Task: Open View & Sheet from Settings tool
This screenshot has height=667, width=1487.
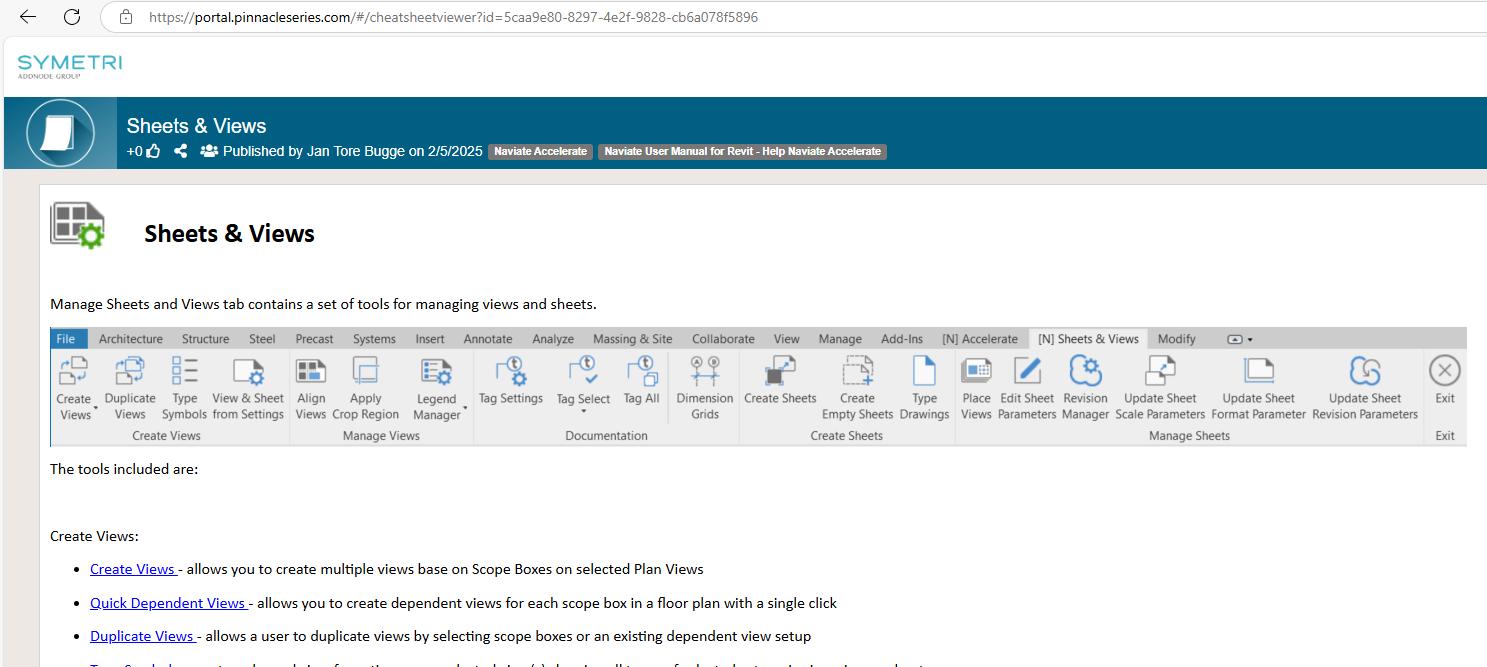Action: click(248, 372)
